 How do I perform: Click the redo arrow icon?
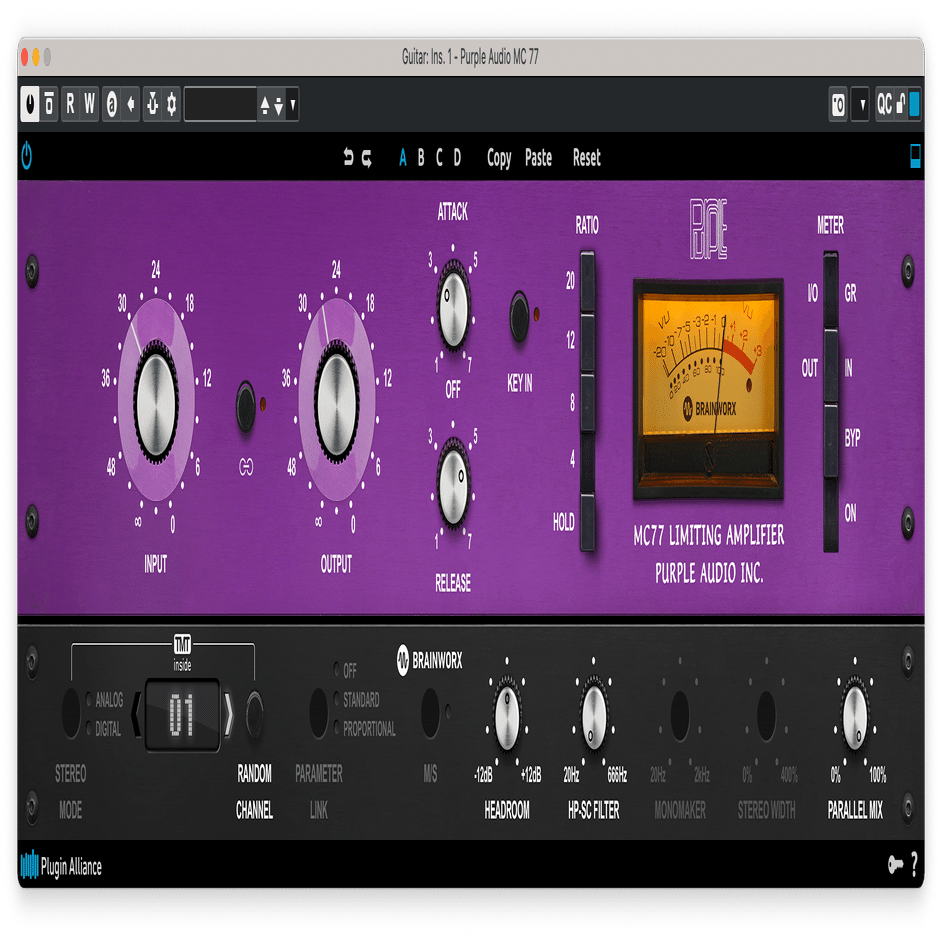point(366,159)
